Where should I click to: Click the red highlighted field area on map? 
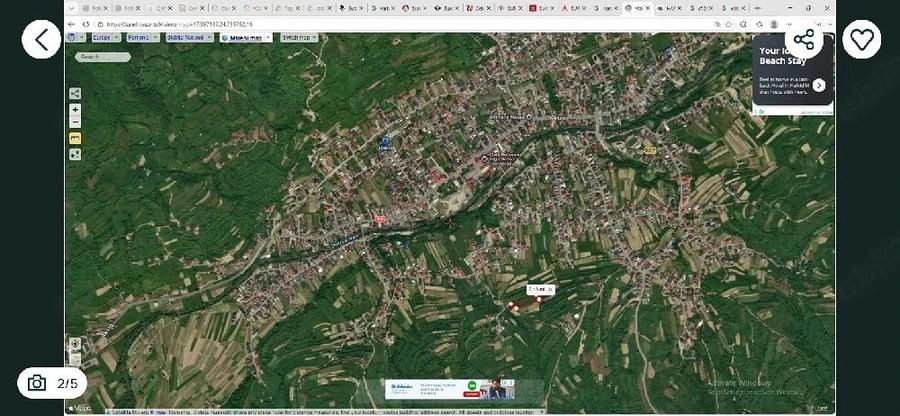coord(526,305)
